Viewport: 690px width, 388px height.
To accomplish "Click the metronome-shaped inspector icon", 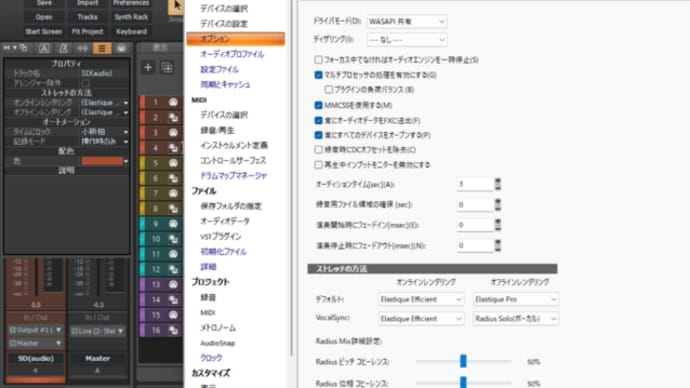I will pos(63,48).
